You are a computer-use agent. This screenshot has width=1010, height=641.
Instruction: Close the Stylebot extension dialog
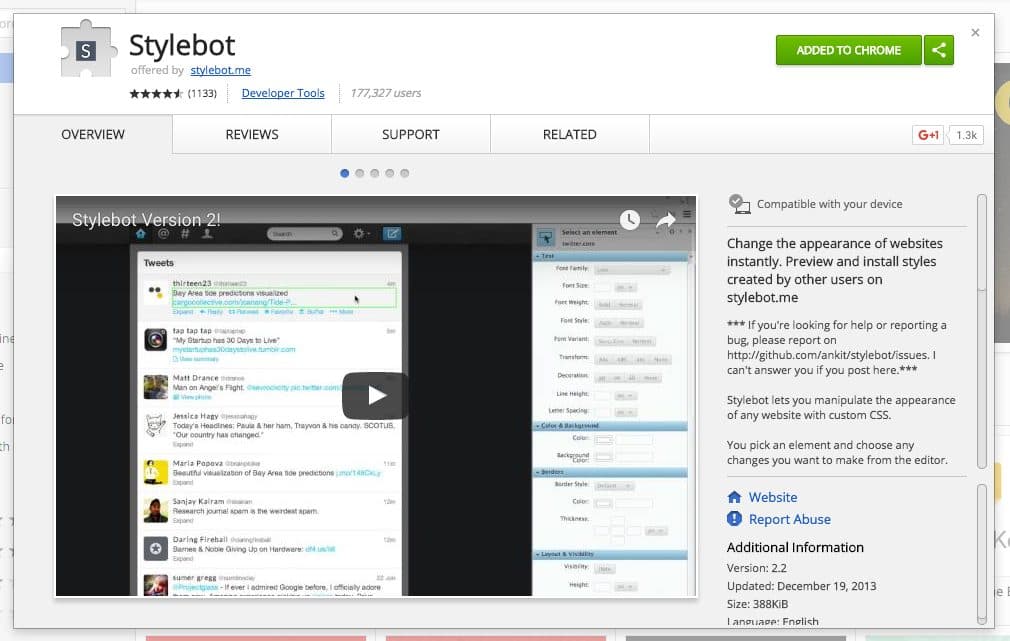tap(975, 33)
